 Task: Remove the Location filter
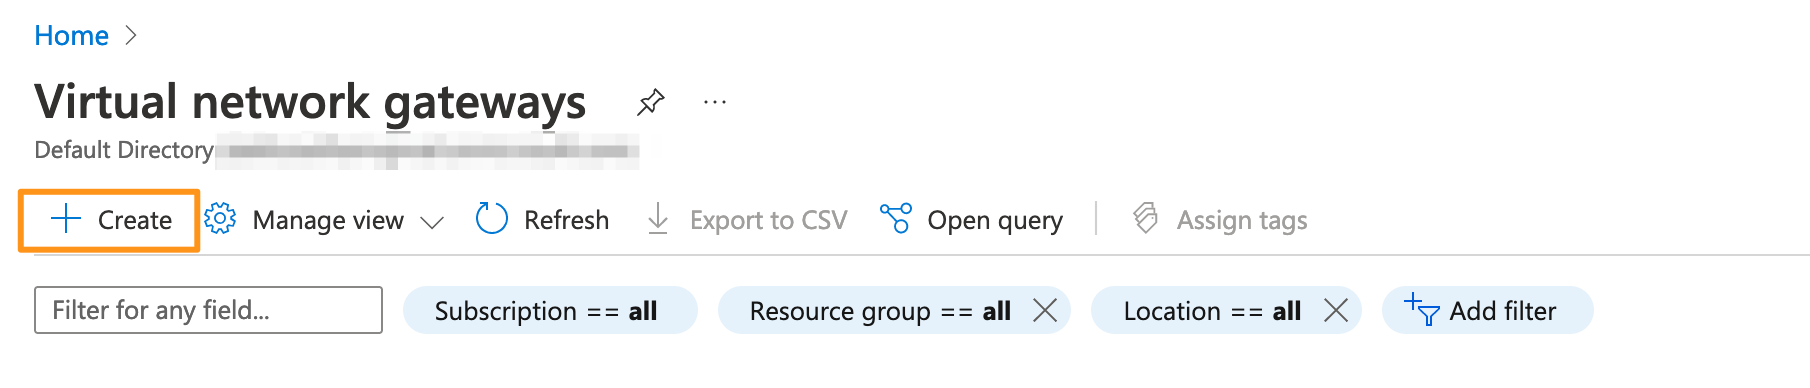click(1336, 311)
